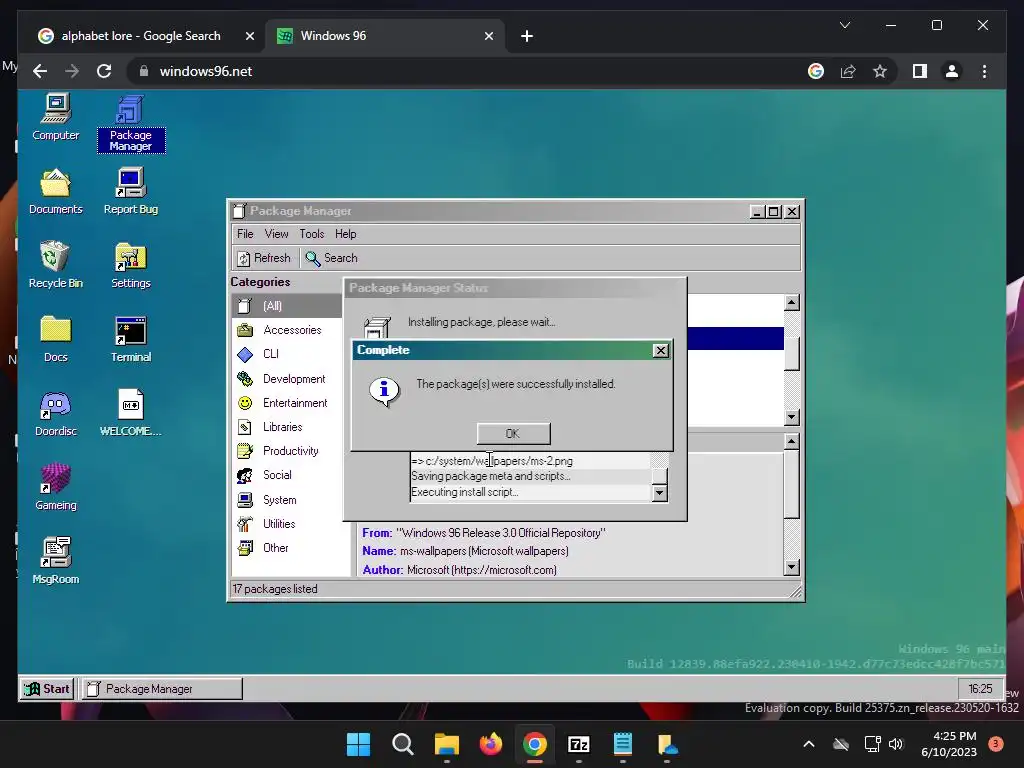Viewport: 1024px width, 768px height.
Task: Click the Refresh toolbar button
Action: click(264, 258)
